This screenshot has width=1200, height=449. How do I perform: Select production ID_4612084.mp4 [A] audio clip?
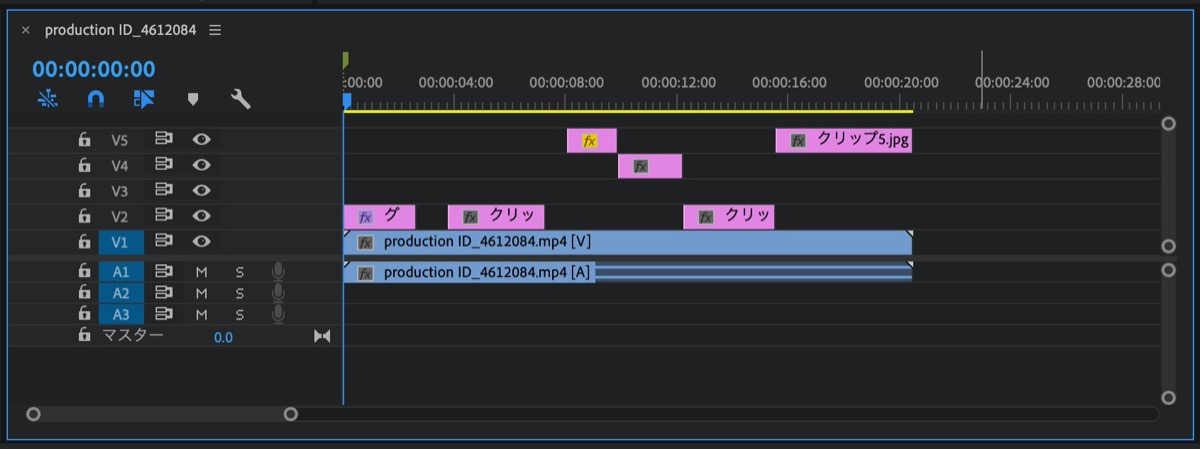pos(628,272)
